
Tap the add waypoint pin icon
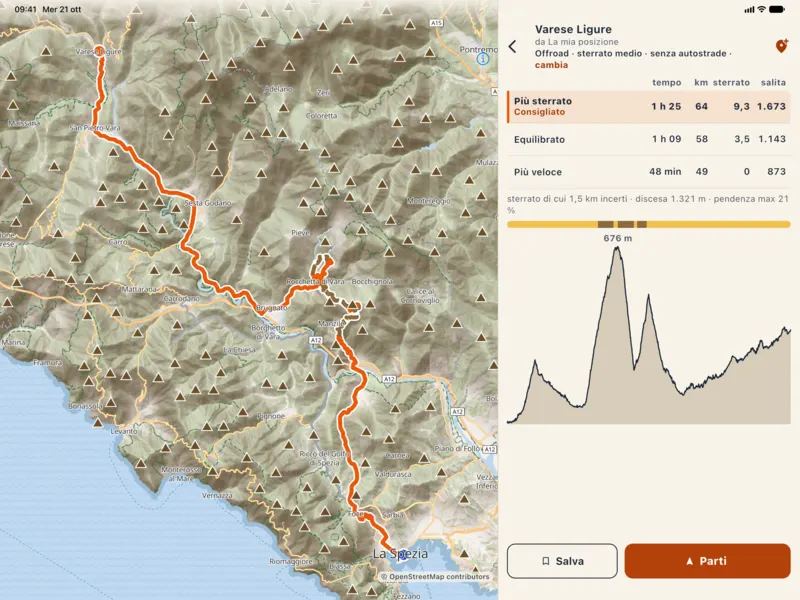click(x=782, y=46)
